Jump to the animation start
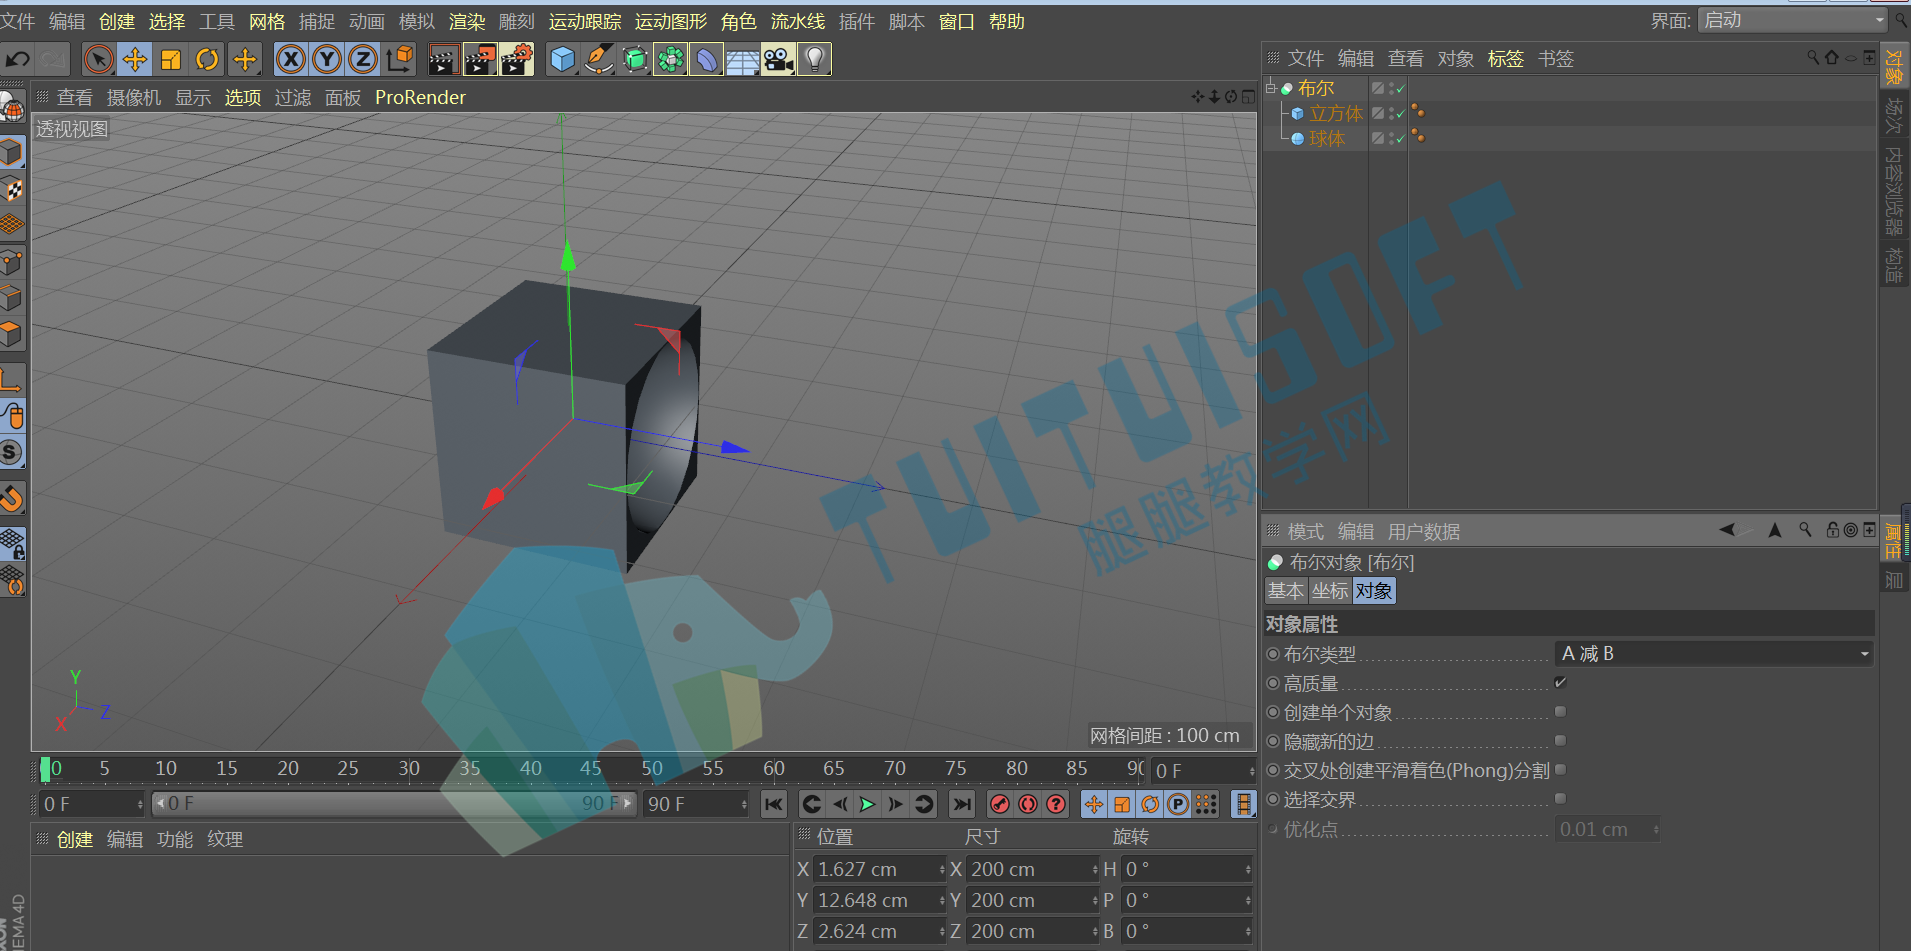This screenshot has height=951, width=1911. 774,804
